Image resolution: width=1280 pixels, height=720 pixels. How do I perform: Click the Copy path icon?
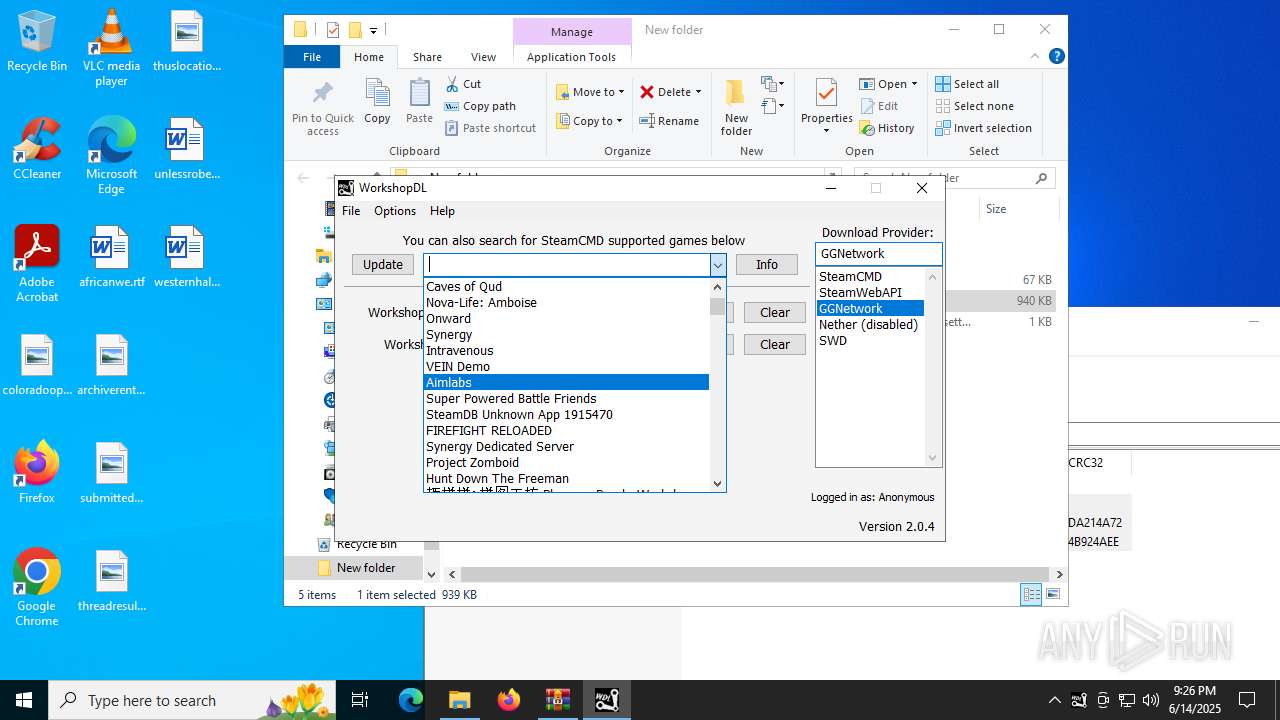pos(452,106)
